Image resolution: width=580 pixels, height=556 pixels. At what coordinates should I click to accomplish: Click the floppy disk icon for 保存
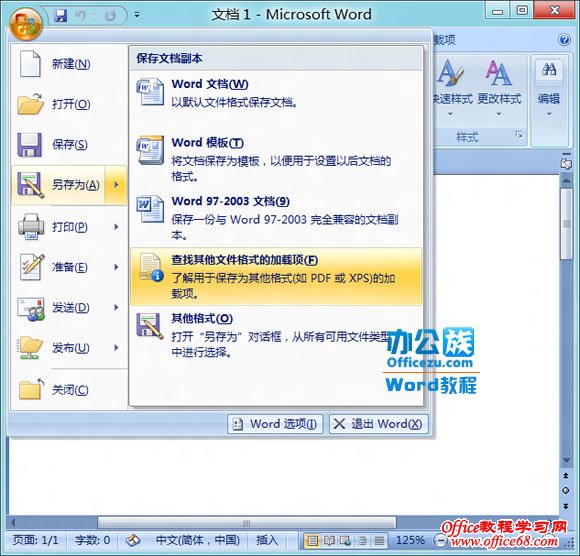pyautogui.click(x=30, y=145)
